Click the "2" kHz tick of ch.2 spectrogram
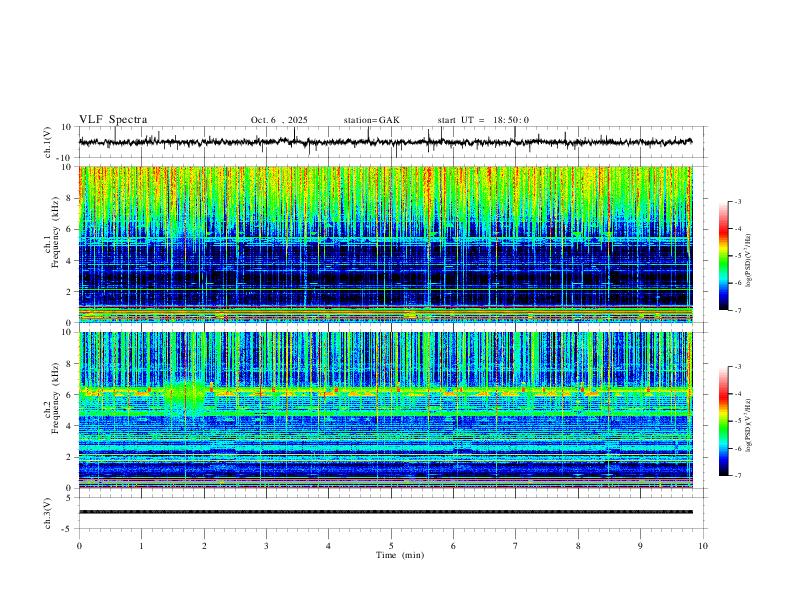792x612 pixels. [x=70, y=457]
